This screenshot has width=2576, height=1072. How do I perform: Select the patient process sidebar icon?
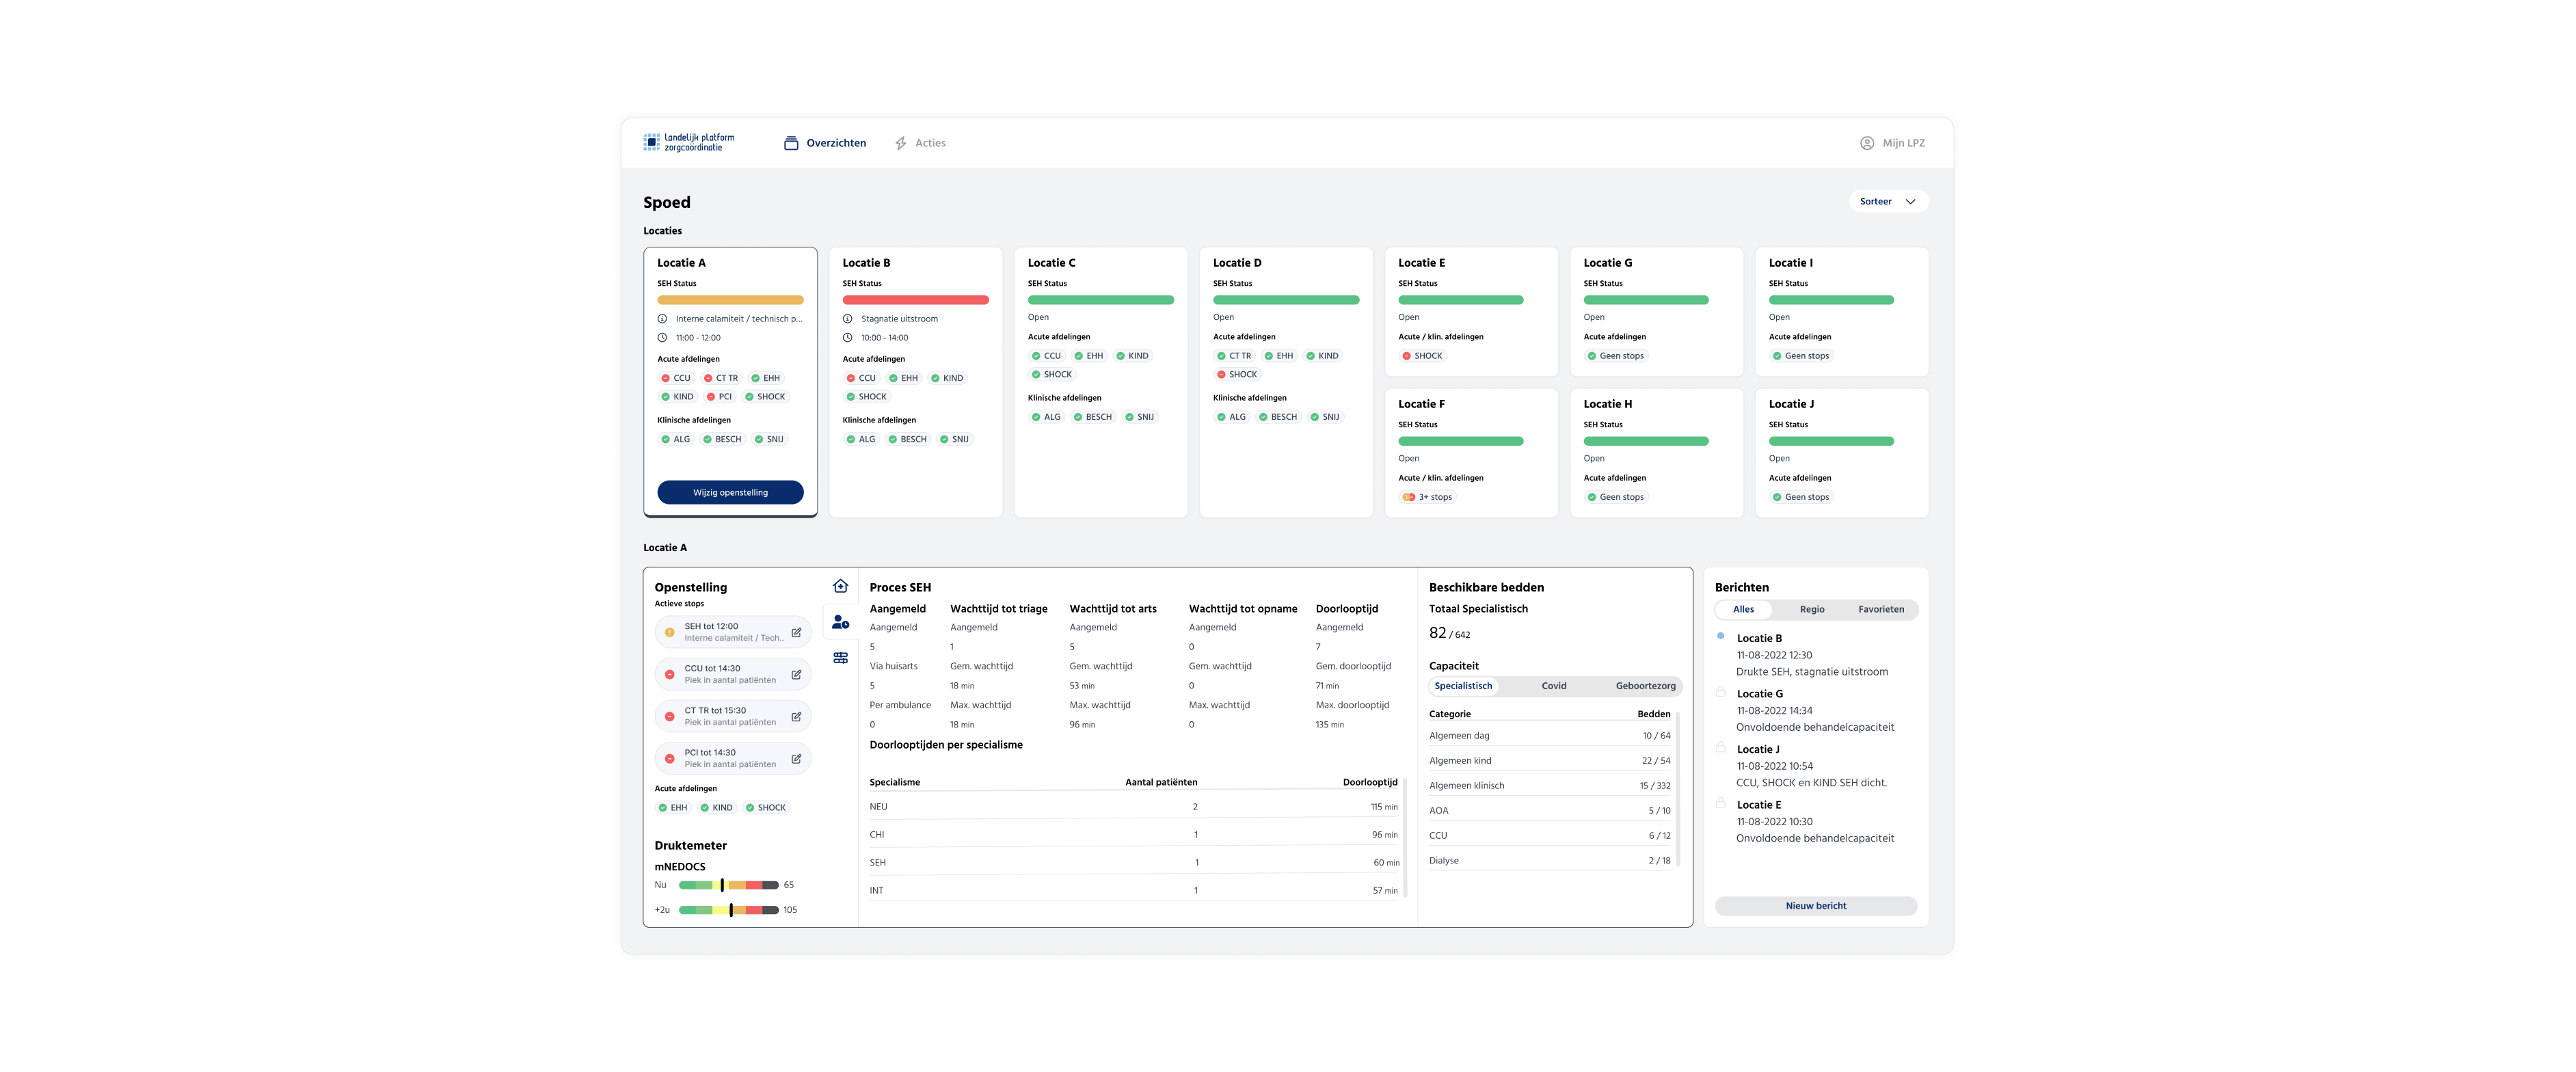pos(840,621)
